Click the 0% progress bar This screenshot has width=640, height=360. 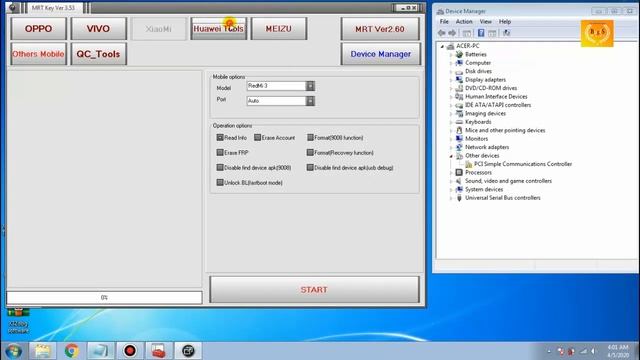tap(104, 298)
